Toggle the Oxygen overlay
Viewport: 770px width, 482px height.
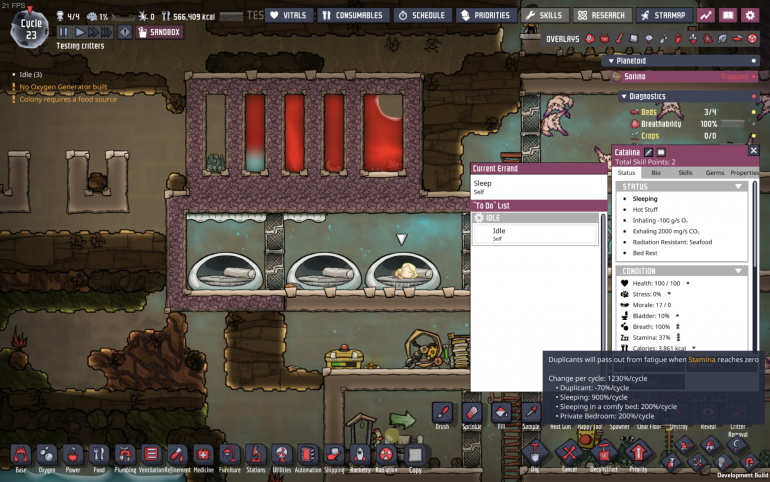point(590,38)
